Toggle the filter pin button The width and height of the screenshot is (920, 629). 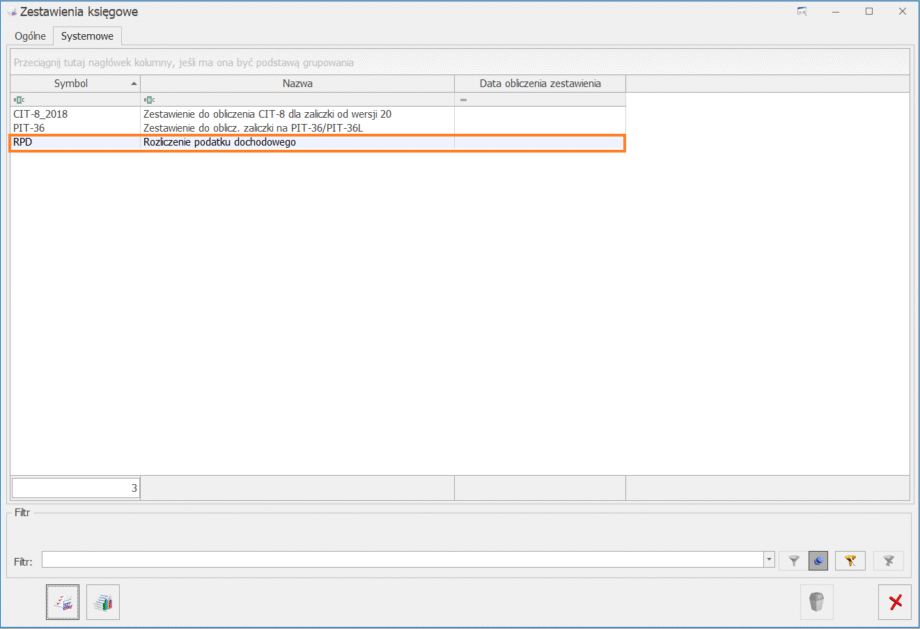pos(818,561)
